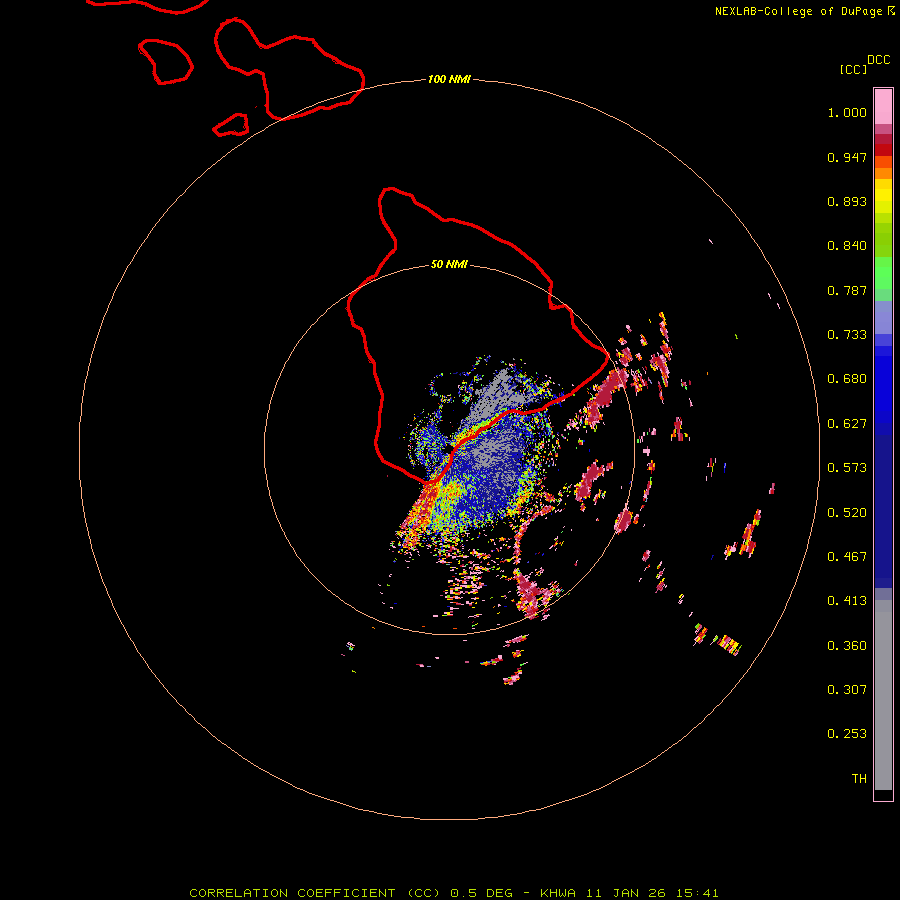This screenshot has height=900, width=900.
Task: Click the 0.307 scale value
Action: pyautogui.click(x=847, y=690)
